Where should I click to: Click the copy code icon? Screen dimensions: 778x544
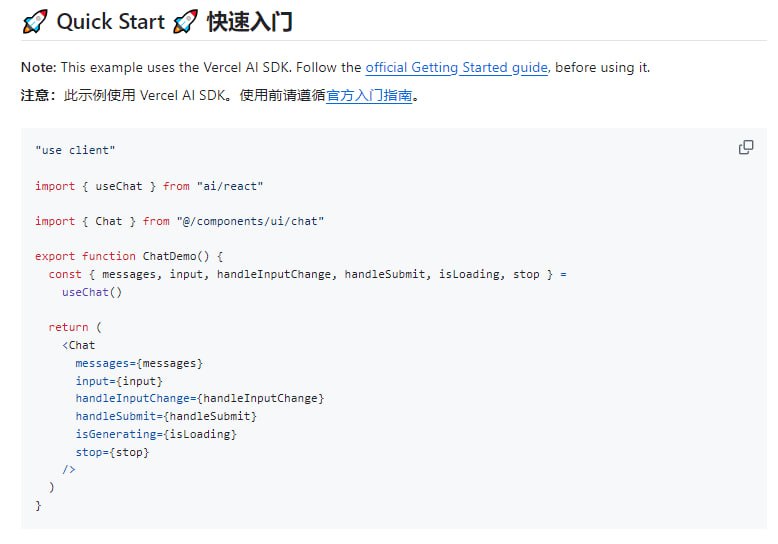746,148
